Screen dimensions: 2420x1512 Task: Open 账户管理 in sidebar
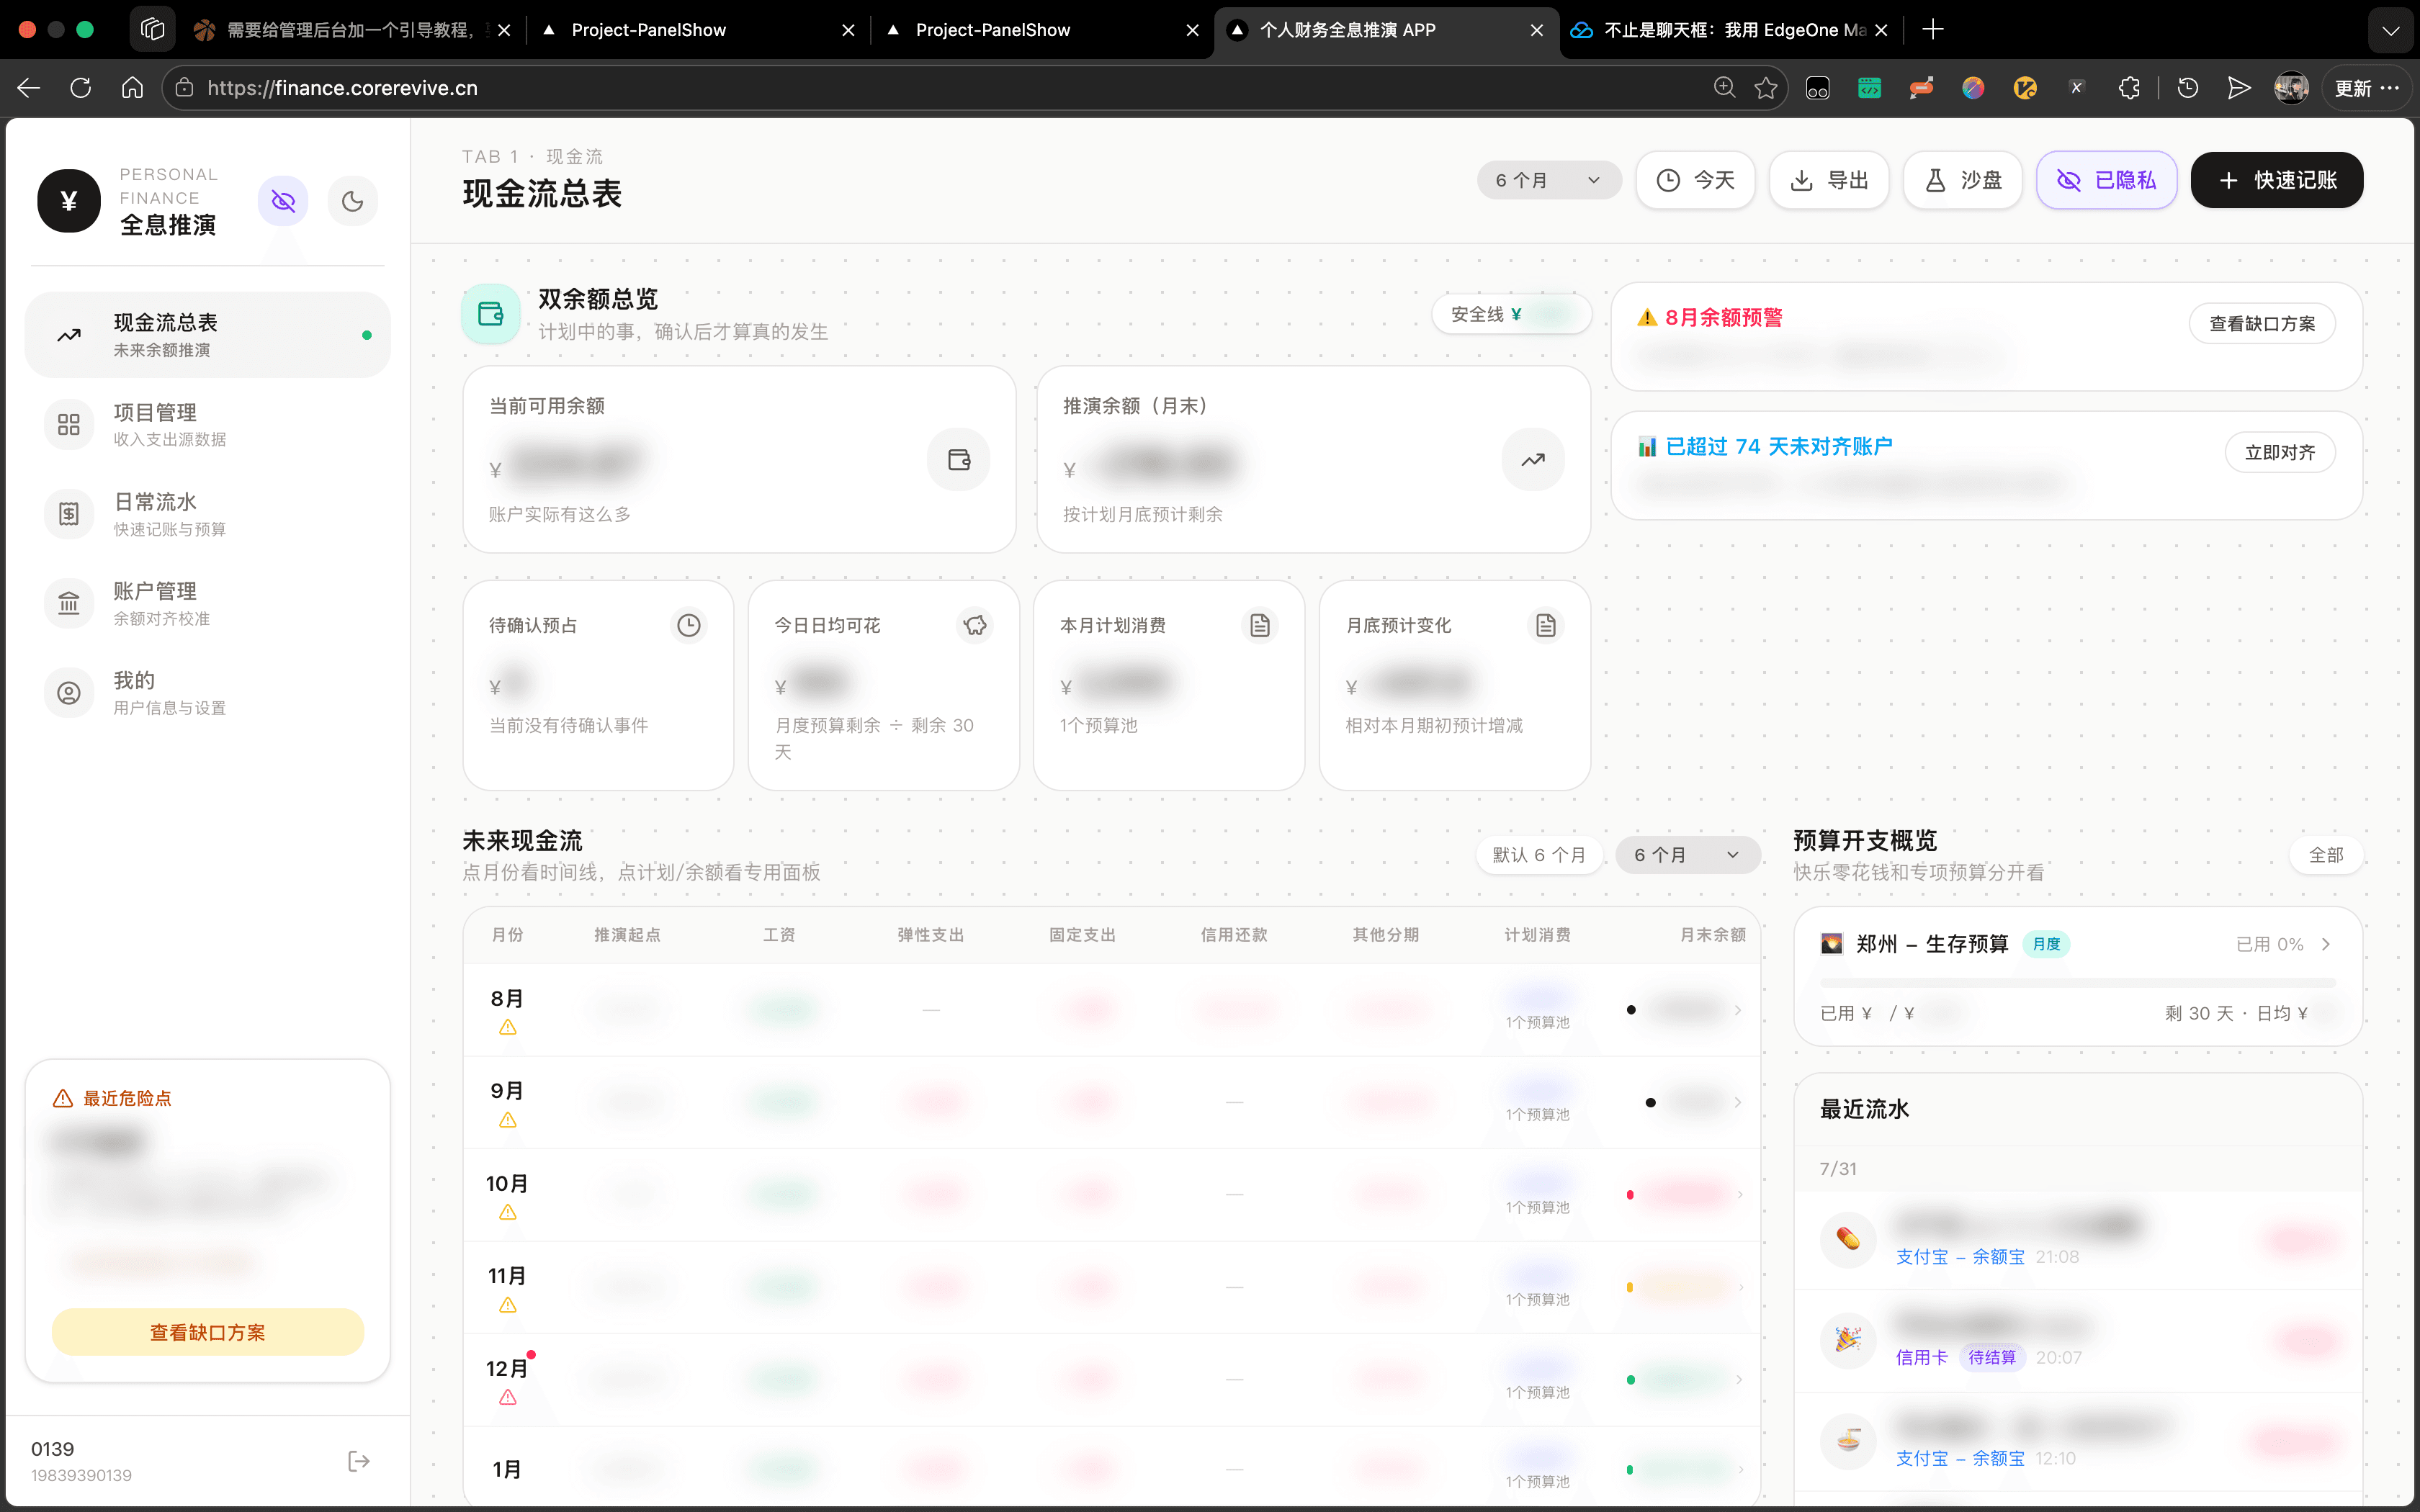point(207,603)
